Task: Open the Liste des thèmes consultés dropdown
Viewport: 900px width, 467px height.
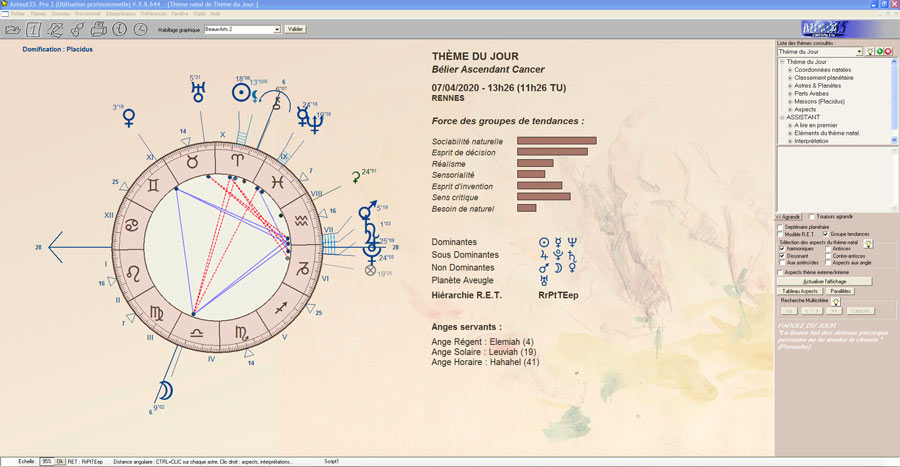Action: click(859, 51)
